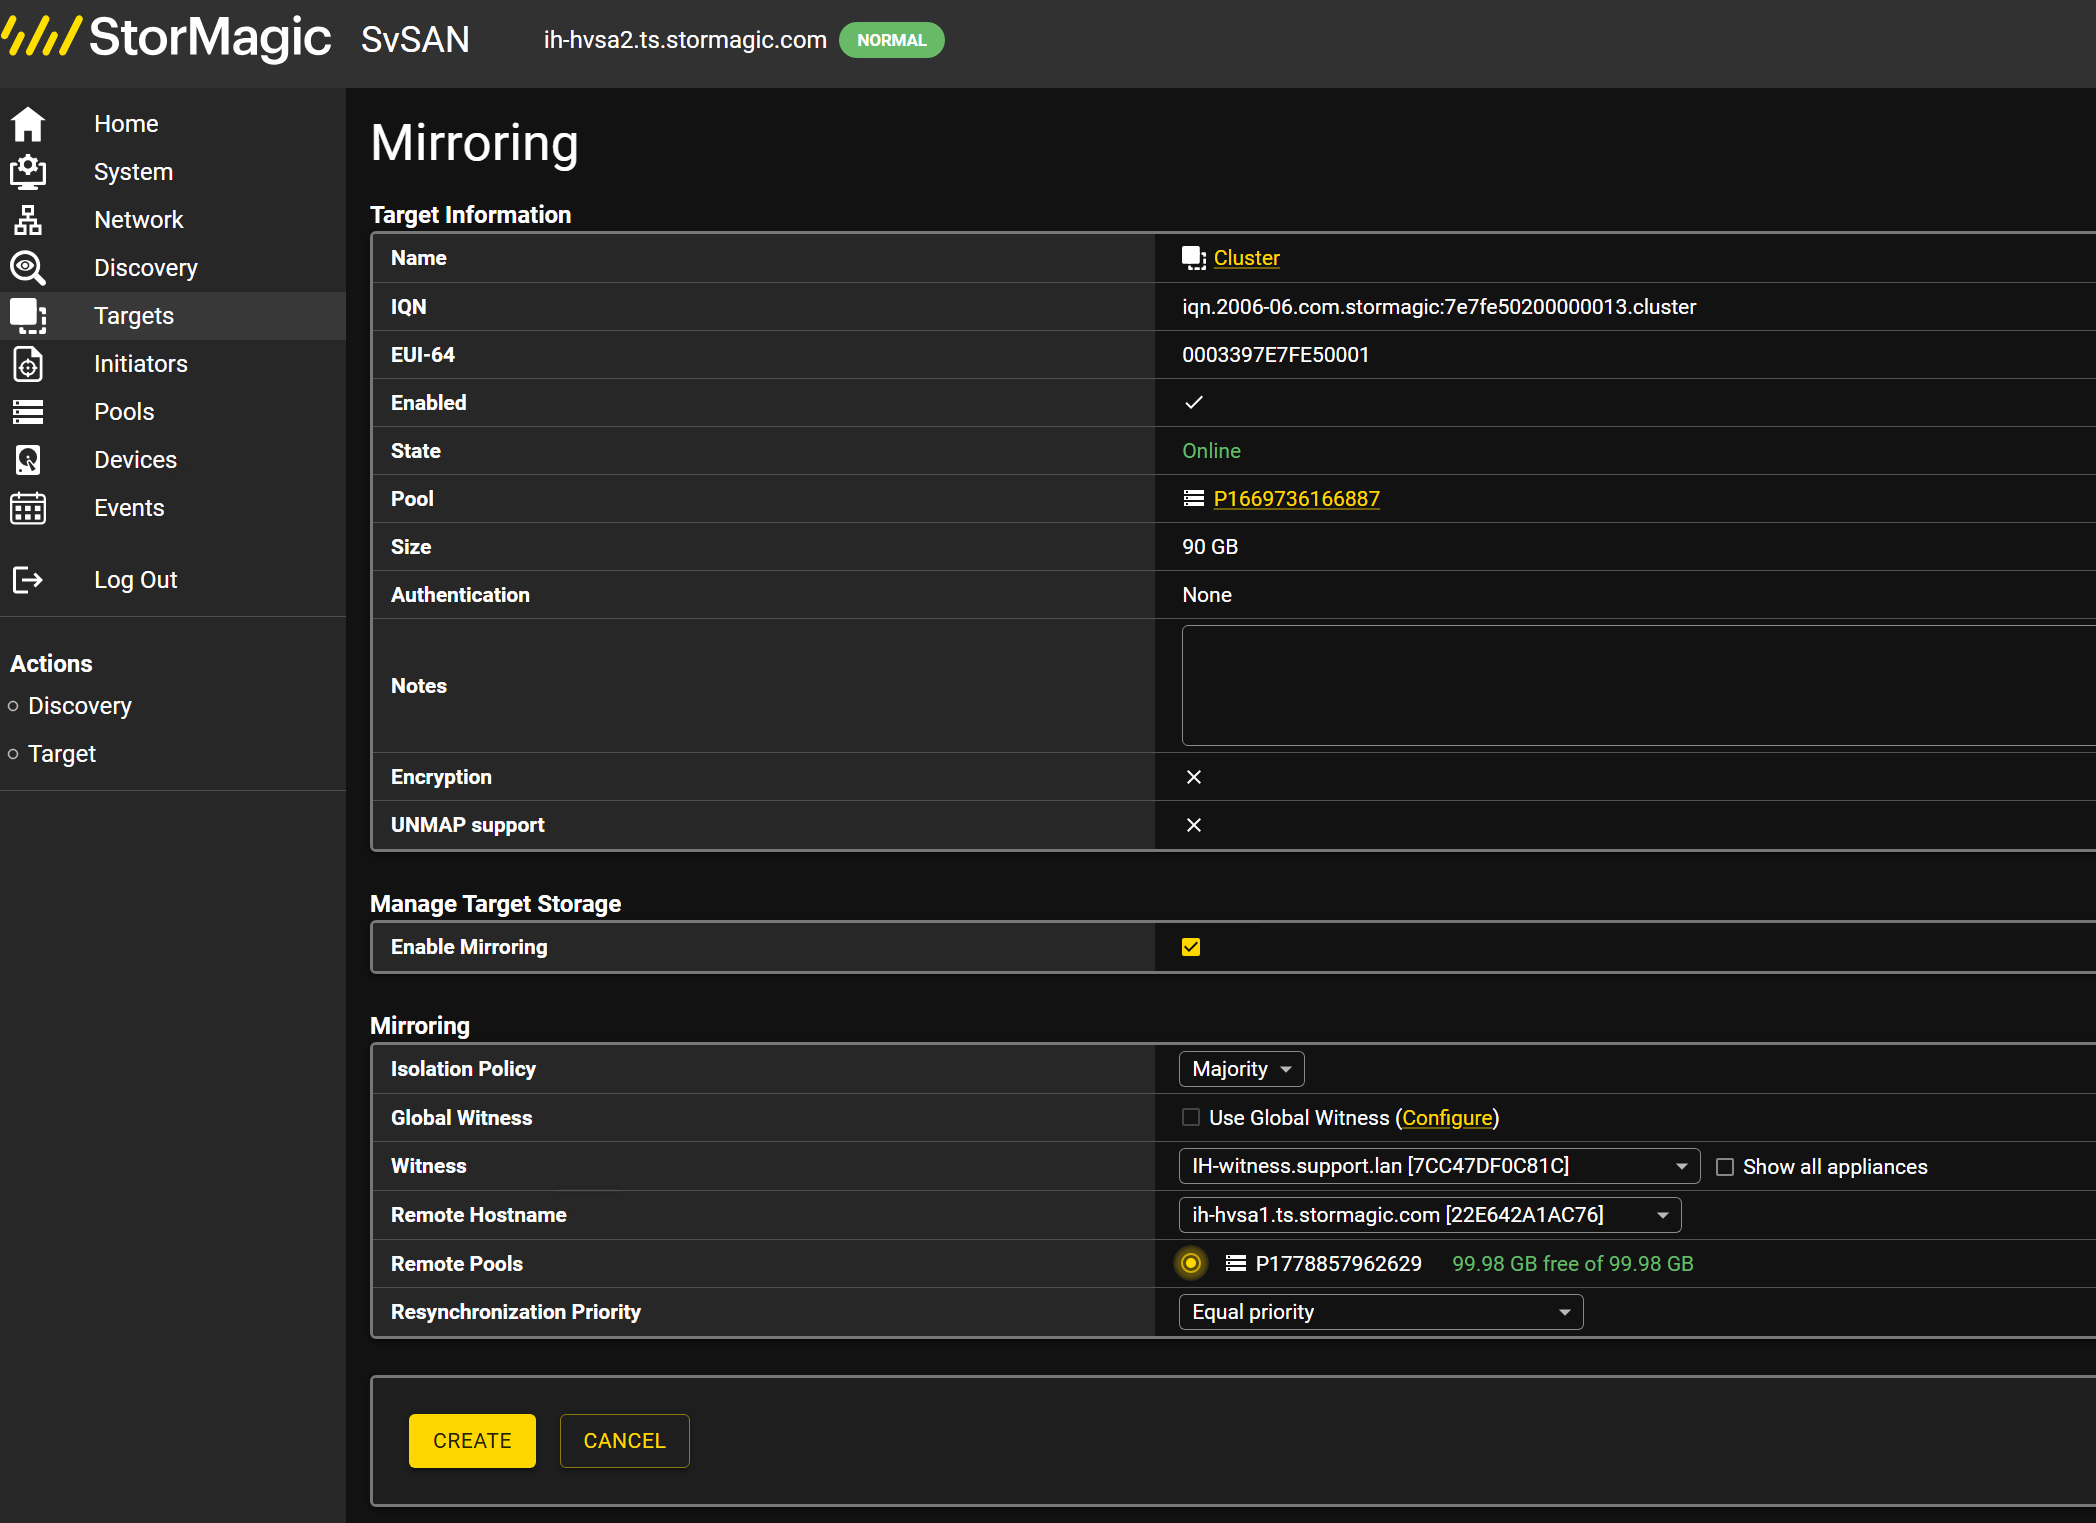Image resolution: width=2096 pixels, height=1523 pixels.
Task: Open Isolation Policy Majority dropdown
Action: click(1242, 1069)
